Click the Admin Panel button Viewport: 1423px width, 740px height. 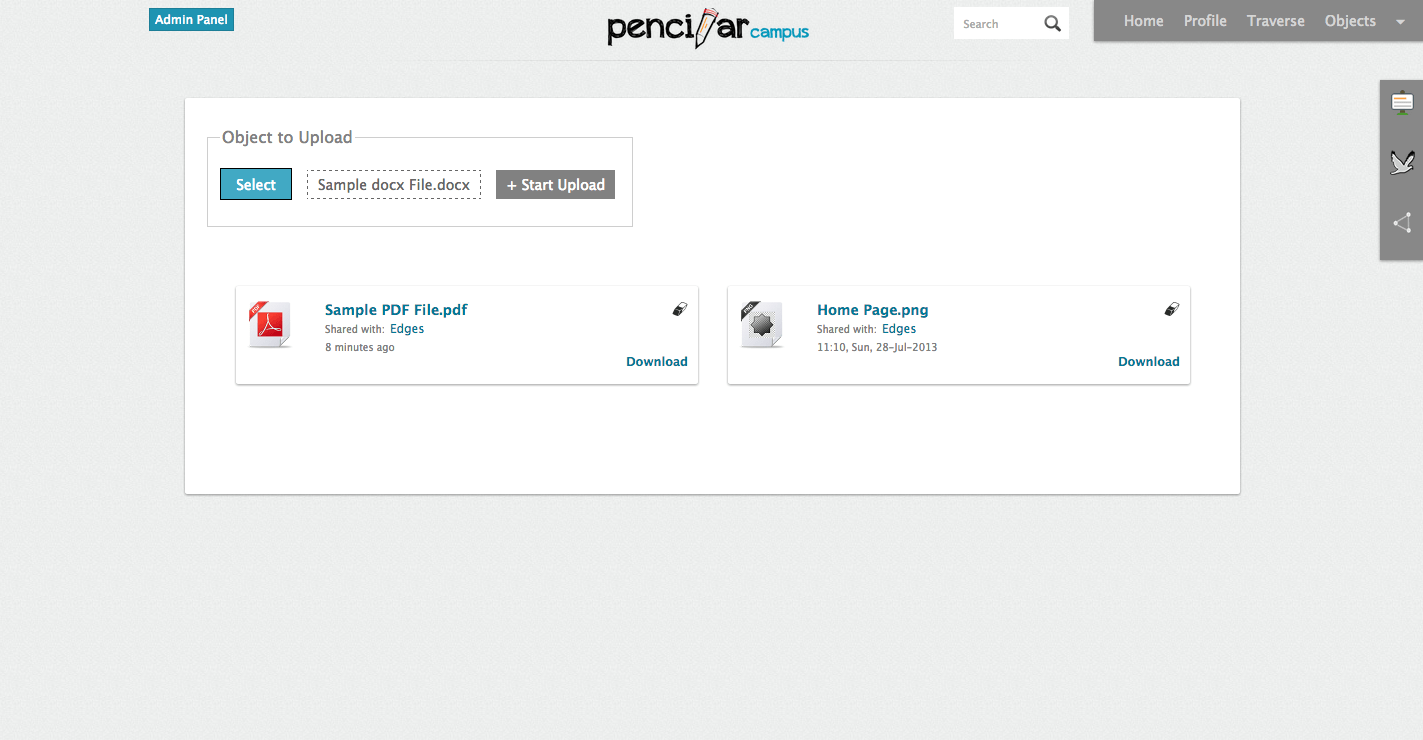(x=191, y=20)
